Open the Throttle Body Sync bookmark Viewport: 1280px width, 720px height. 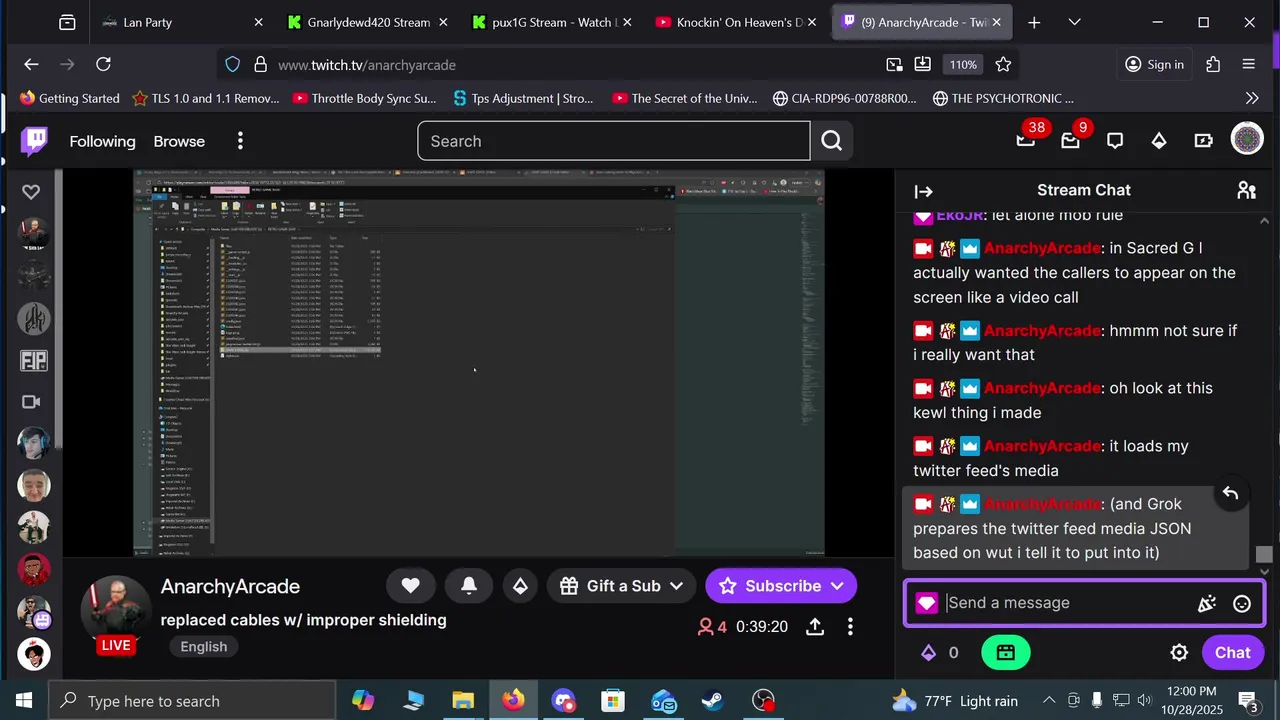pyautogui.click(x=365, y=98)
